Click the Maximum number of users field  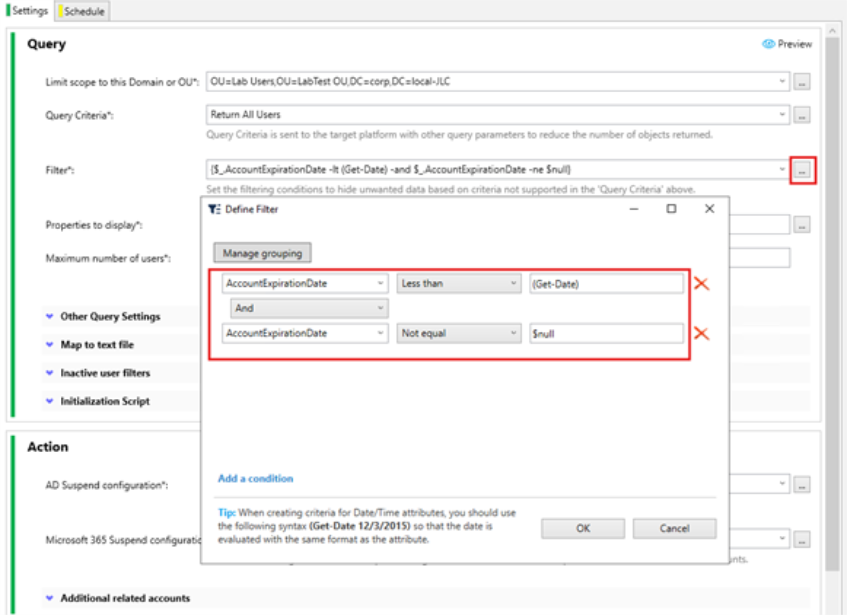[759, 258]
